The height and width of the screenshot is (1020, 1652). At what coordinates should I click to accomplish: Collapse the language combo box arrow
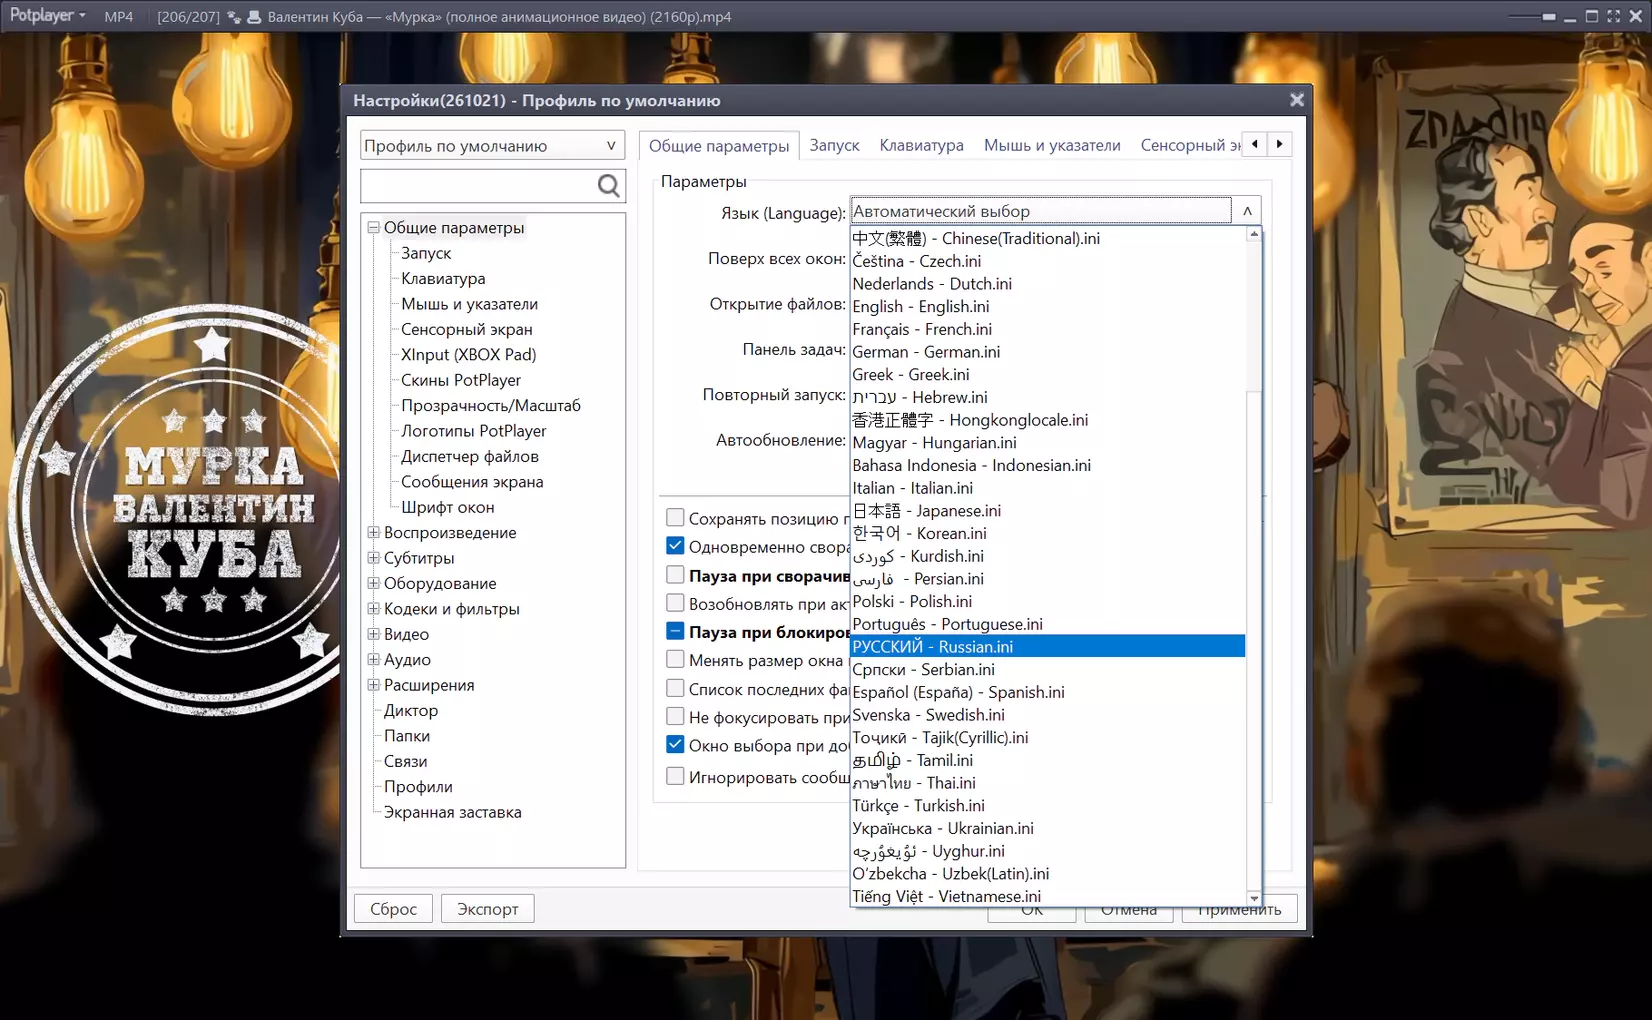pos(1247,211)
